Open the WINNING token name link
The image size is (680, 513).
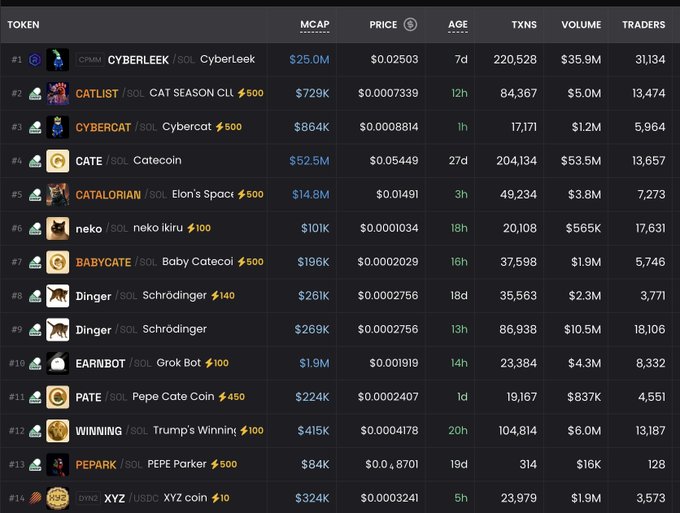tap(98, 431)
